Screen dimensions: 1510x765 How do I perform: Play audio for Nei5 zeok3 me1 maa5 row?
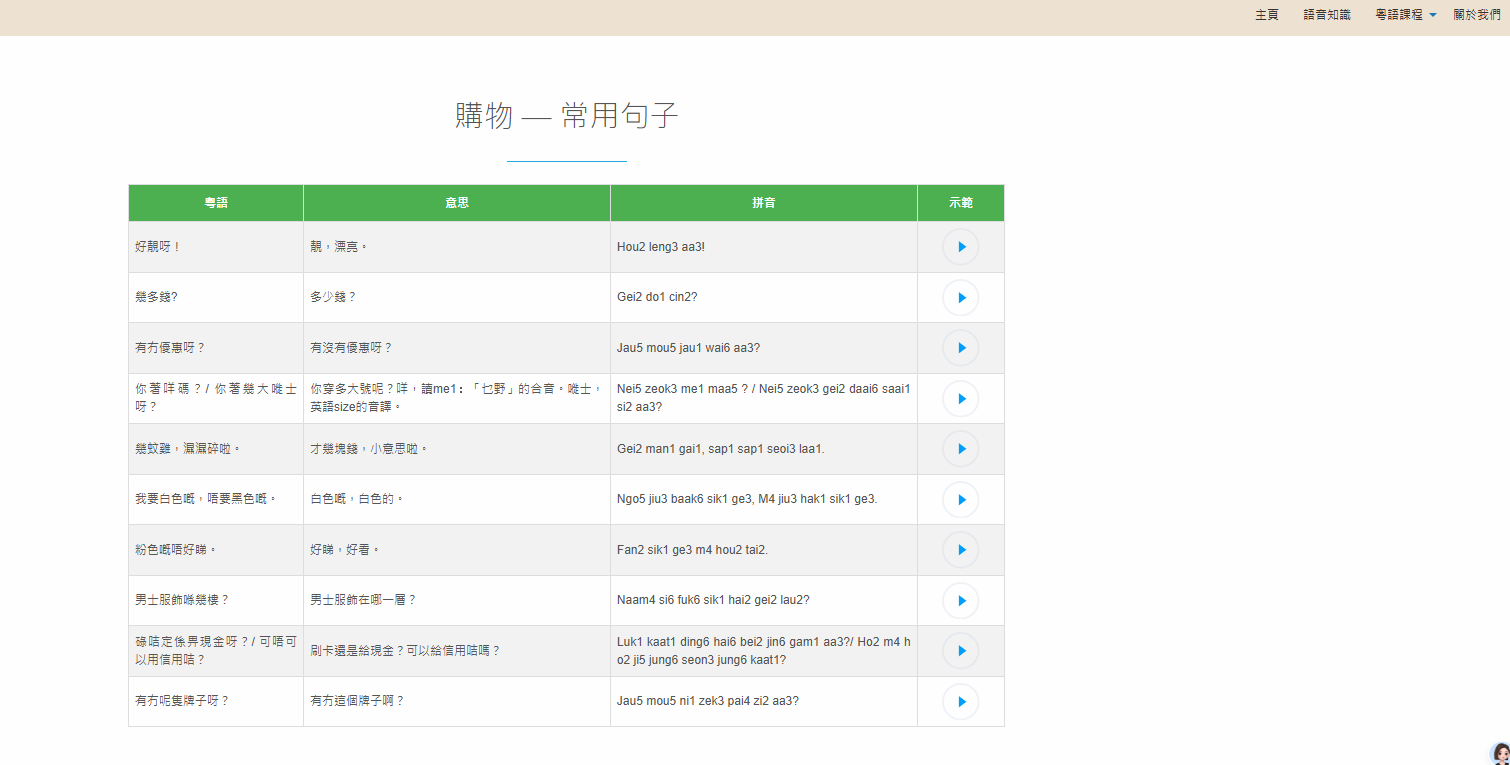click(x=960, y=399)
